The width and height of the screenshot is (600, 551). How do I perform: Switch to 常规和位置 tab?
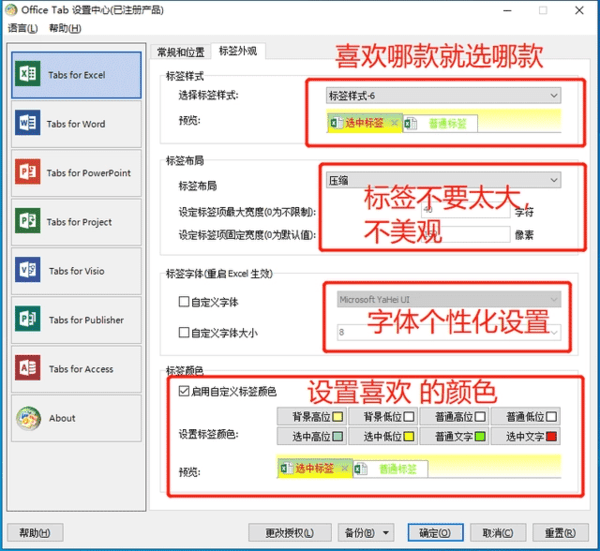coord(181,52)
